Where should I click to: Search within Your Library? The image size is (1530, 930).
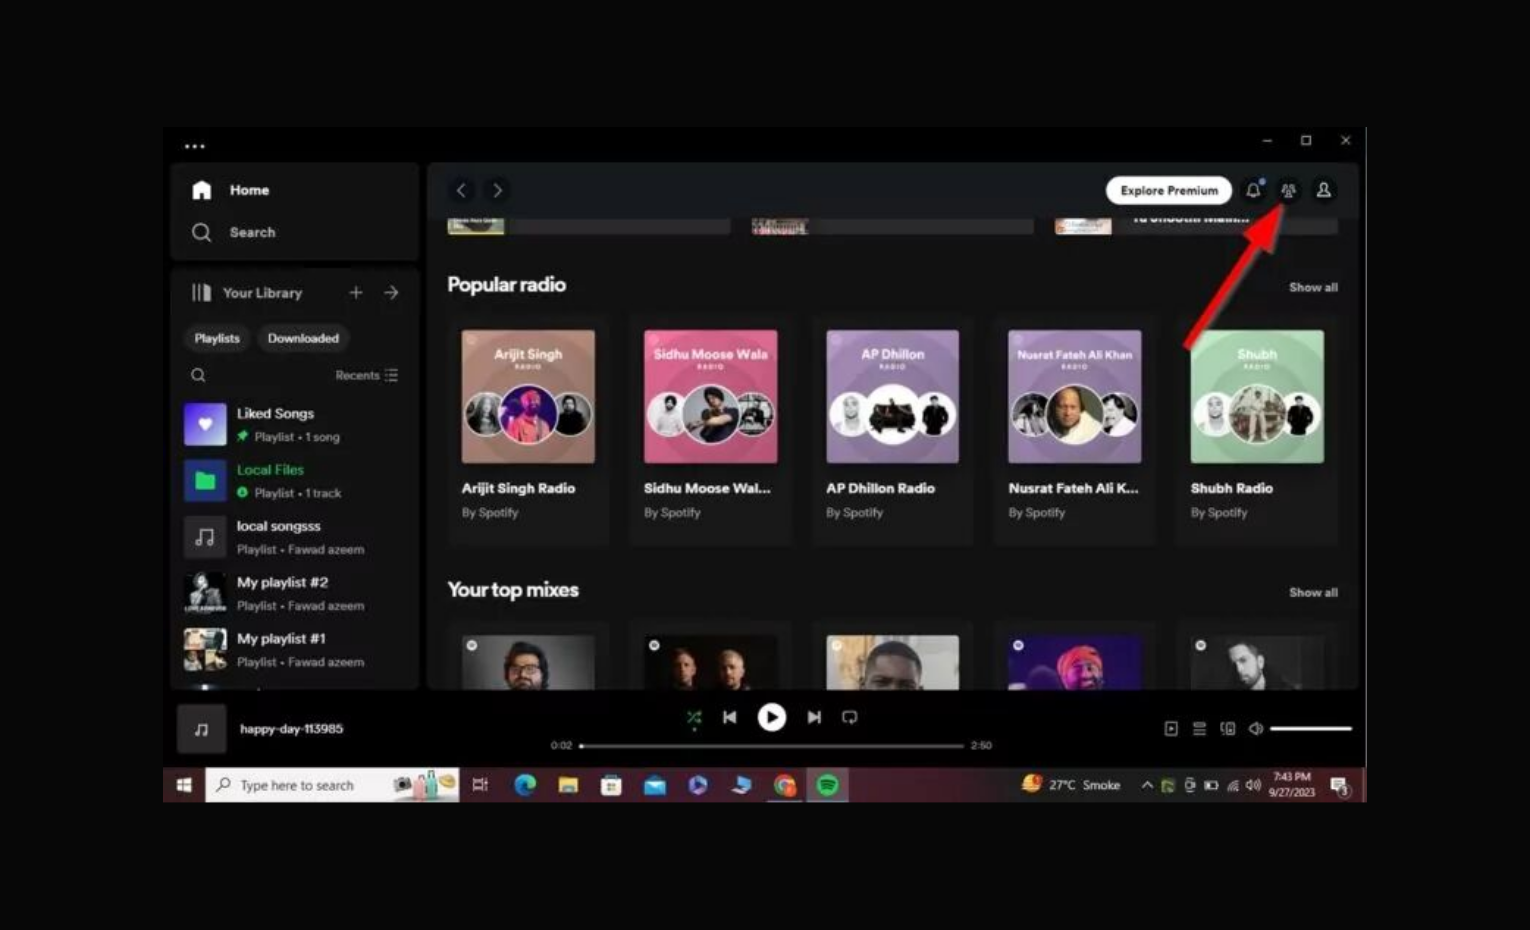(x=198, y=375)
